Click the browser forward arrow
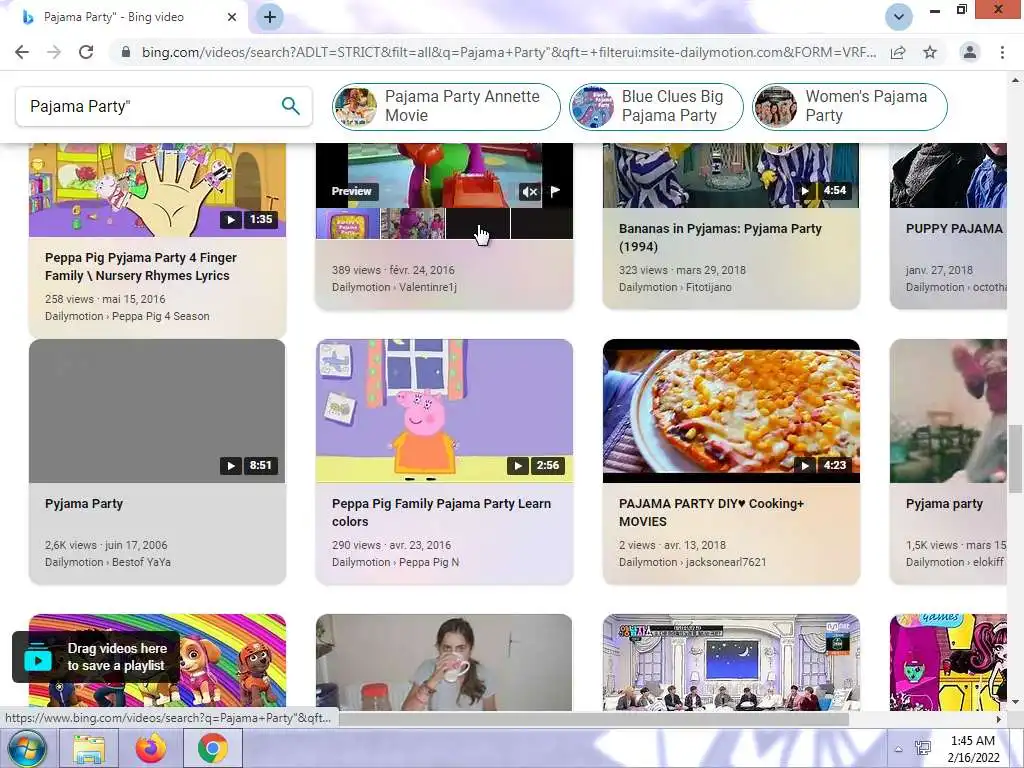The width and height of the screenshot is (1024, 768). (54, 52)
